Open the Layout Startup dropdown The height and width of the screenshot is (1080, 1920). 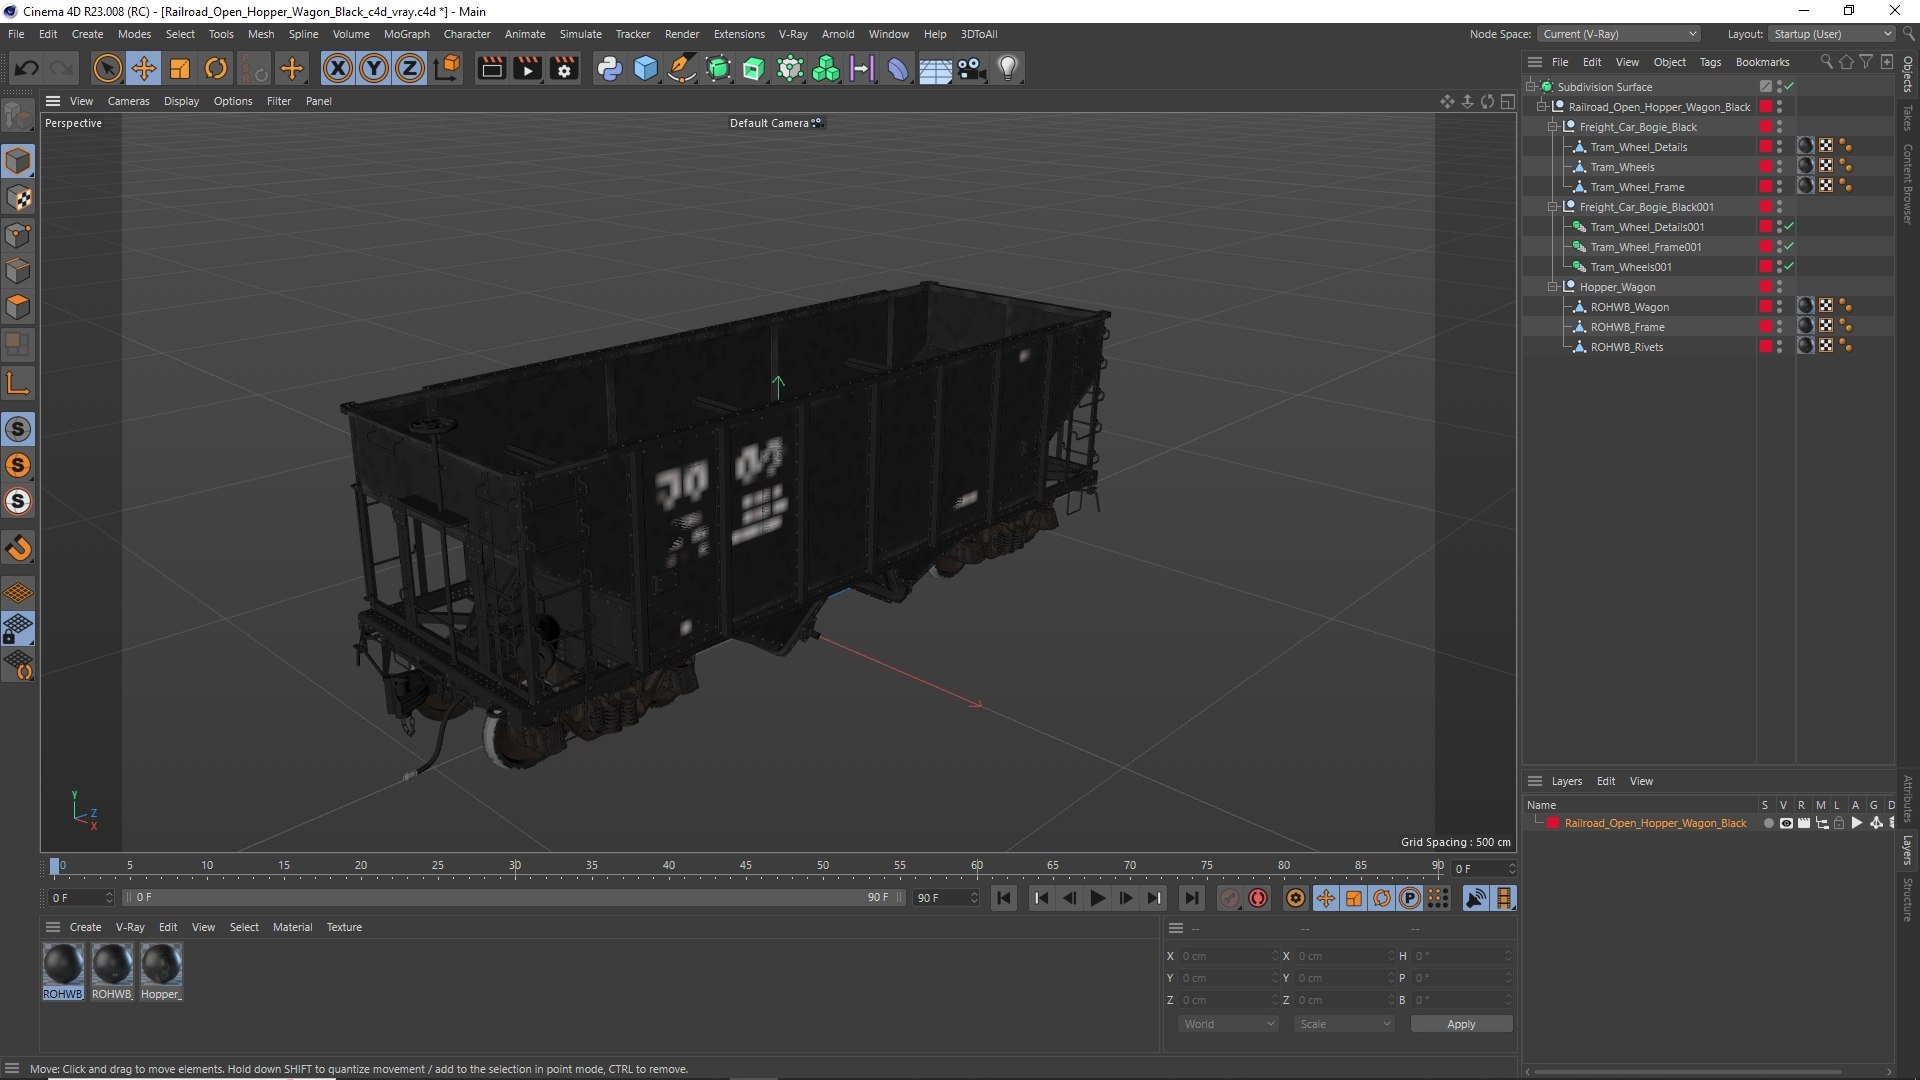1833,34
